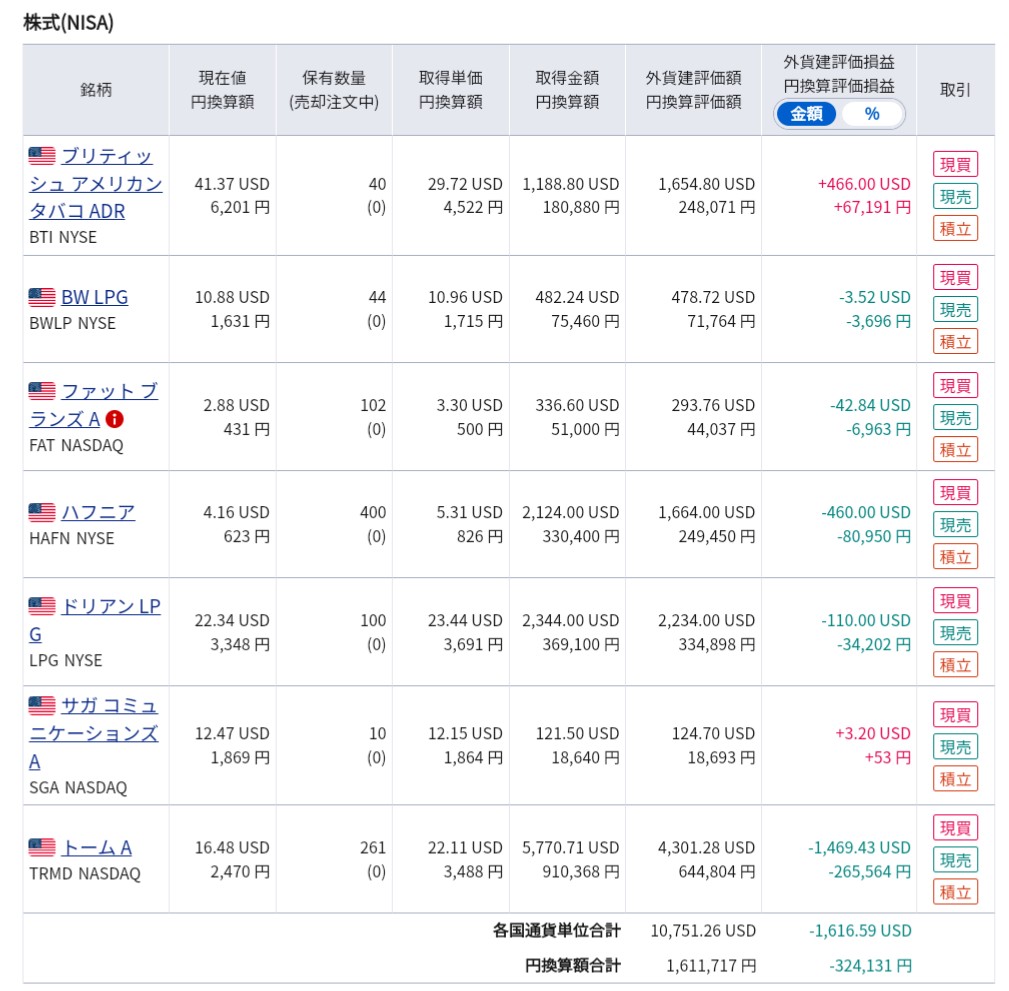Click 現買 button for TRMD row
1009x991 pixels.
955,828
